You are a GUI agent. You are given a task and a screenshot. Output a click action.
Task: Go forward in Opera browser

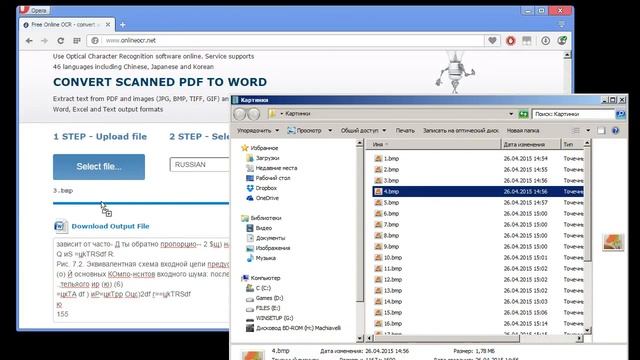tap(44, 41)
